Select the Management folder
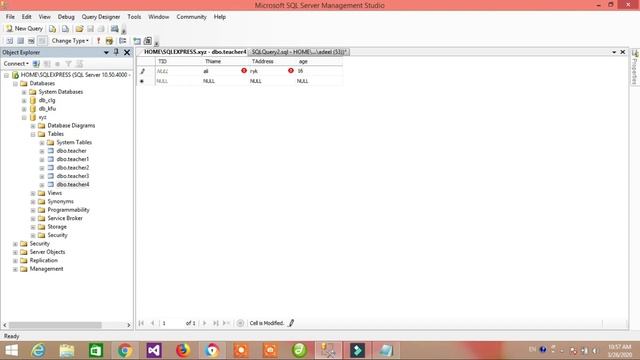The width and height of the screenshot is (640, 360). point(47,269)
